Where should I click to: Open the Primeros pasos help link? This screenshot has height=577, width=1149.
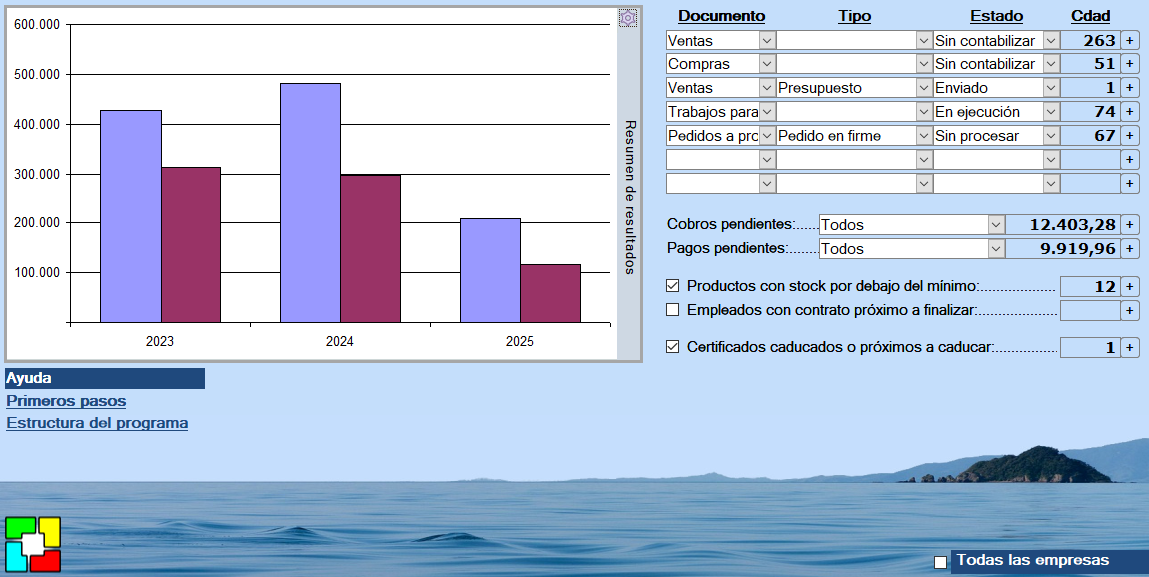pyautogui.click(x=66, y=401)
